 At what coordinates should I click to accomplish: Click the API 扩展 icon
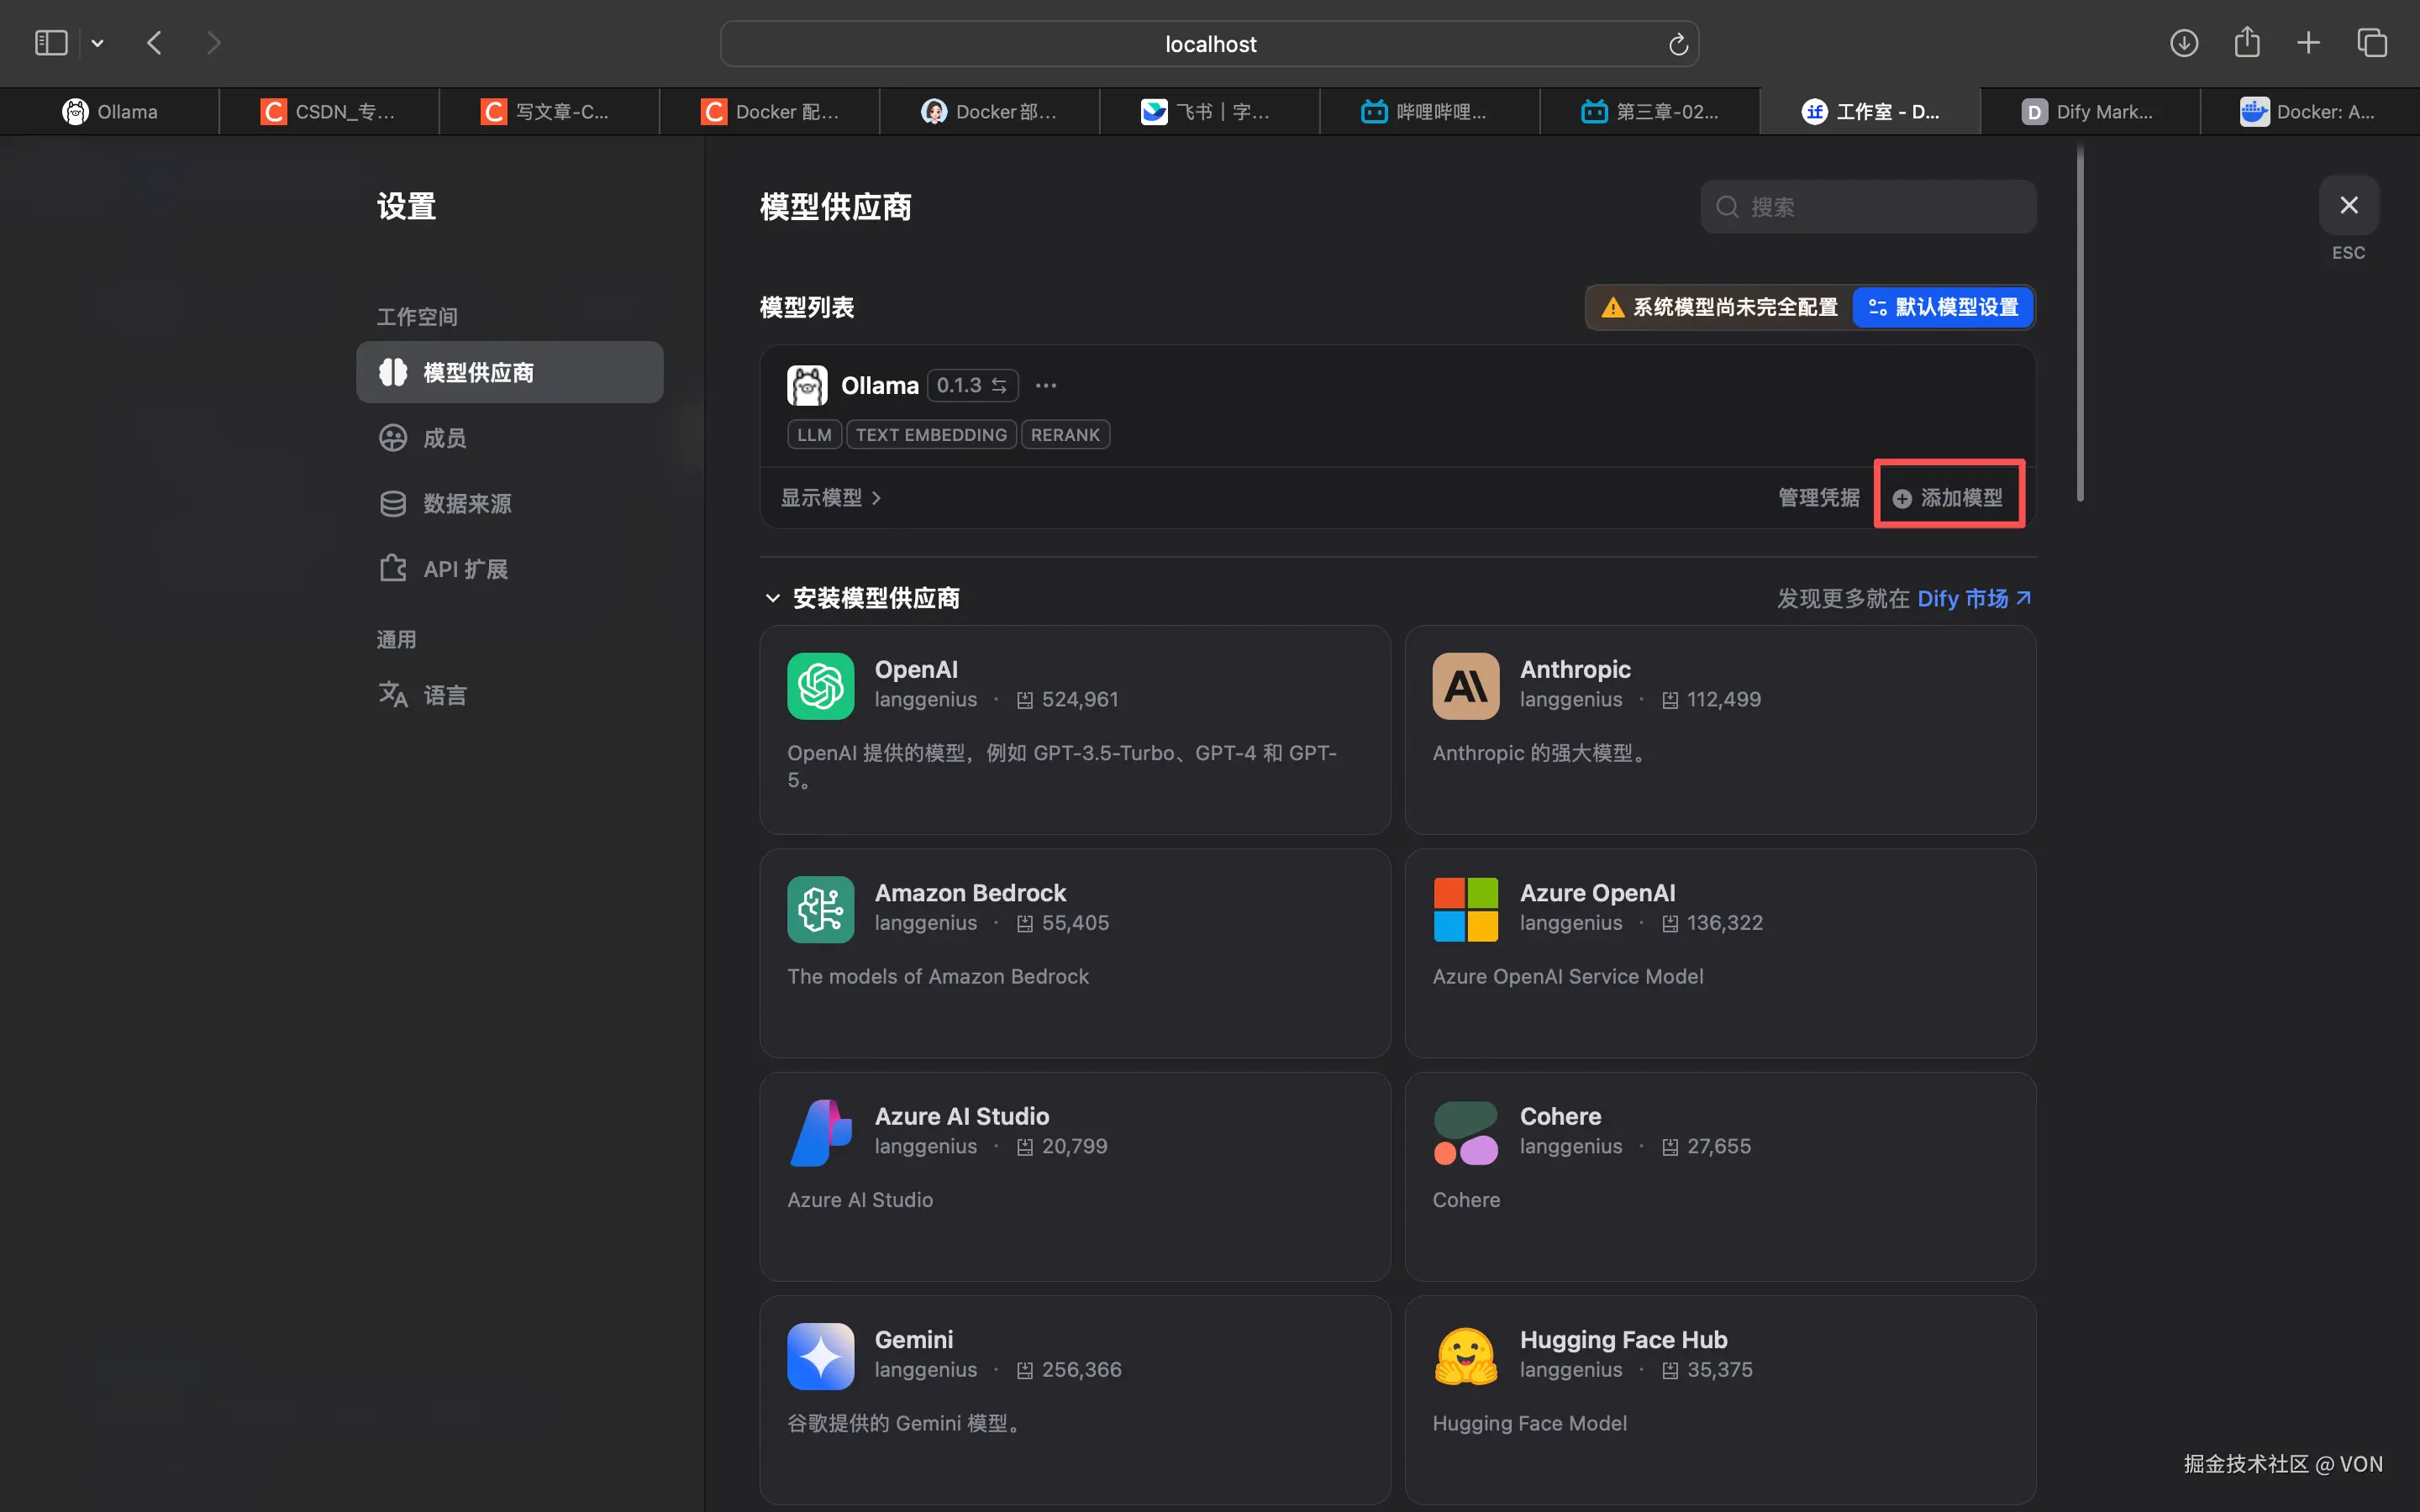click(x=393, y=567)
